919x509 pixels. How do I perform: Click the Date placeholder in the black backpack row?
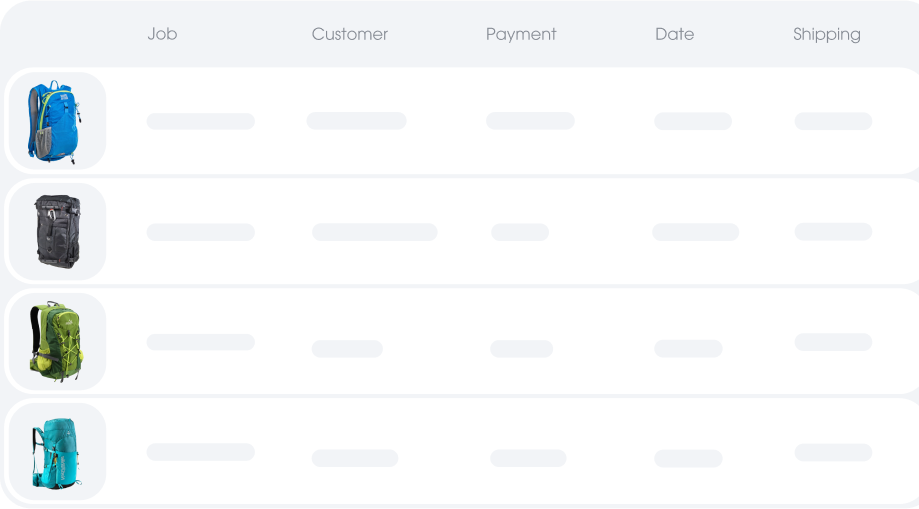point(696,232)
